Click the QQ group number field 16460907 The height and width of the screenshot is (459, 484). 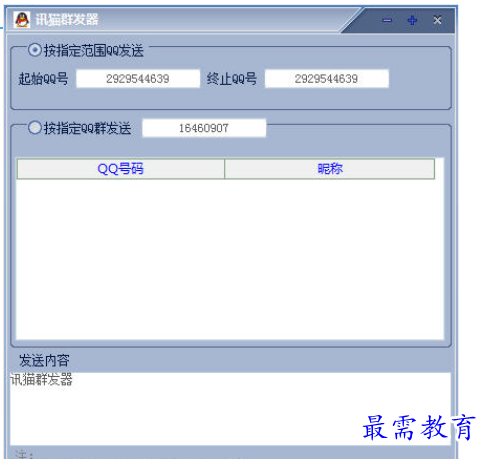point(204,128)
